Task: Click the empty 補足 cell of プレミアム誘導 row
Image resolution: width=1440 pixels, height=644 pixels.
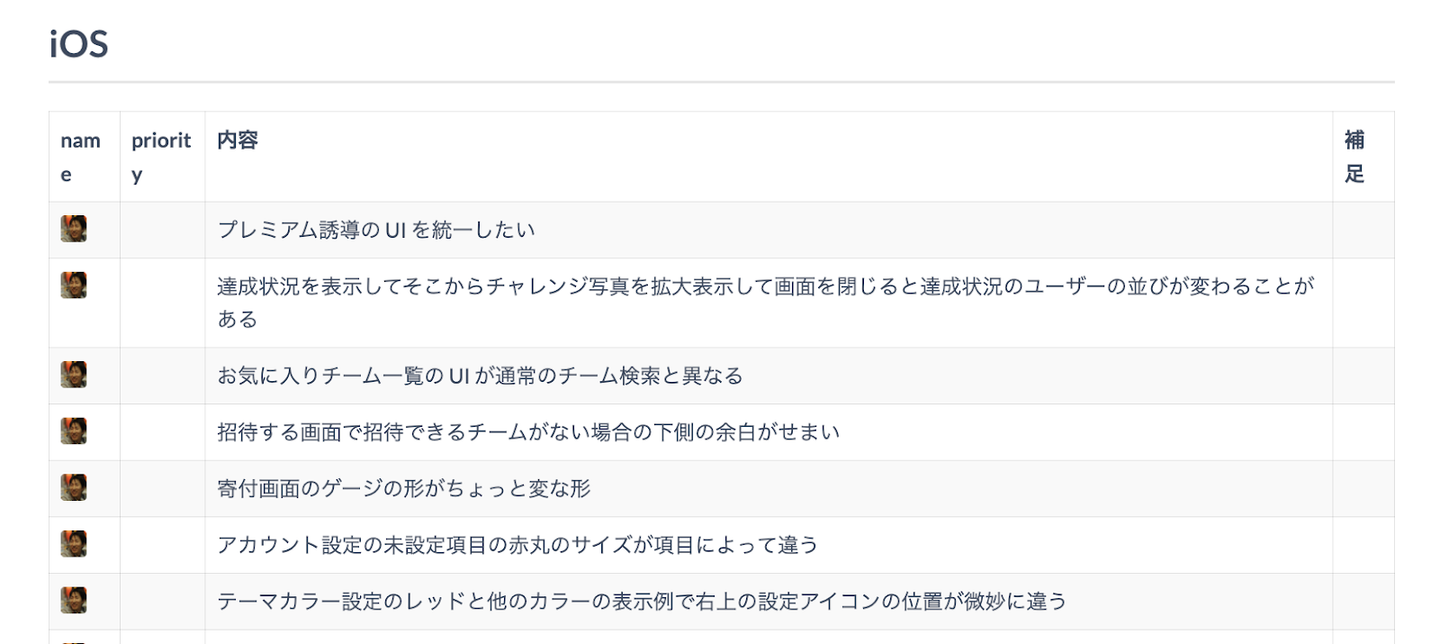Action: [1362, 230]
